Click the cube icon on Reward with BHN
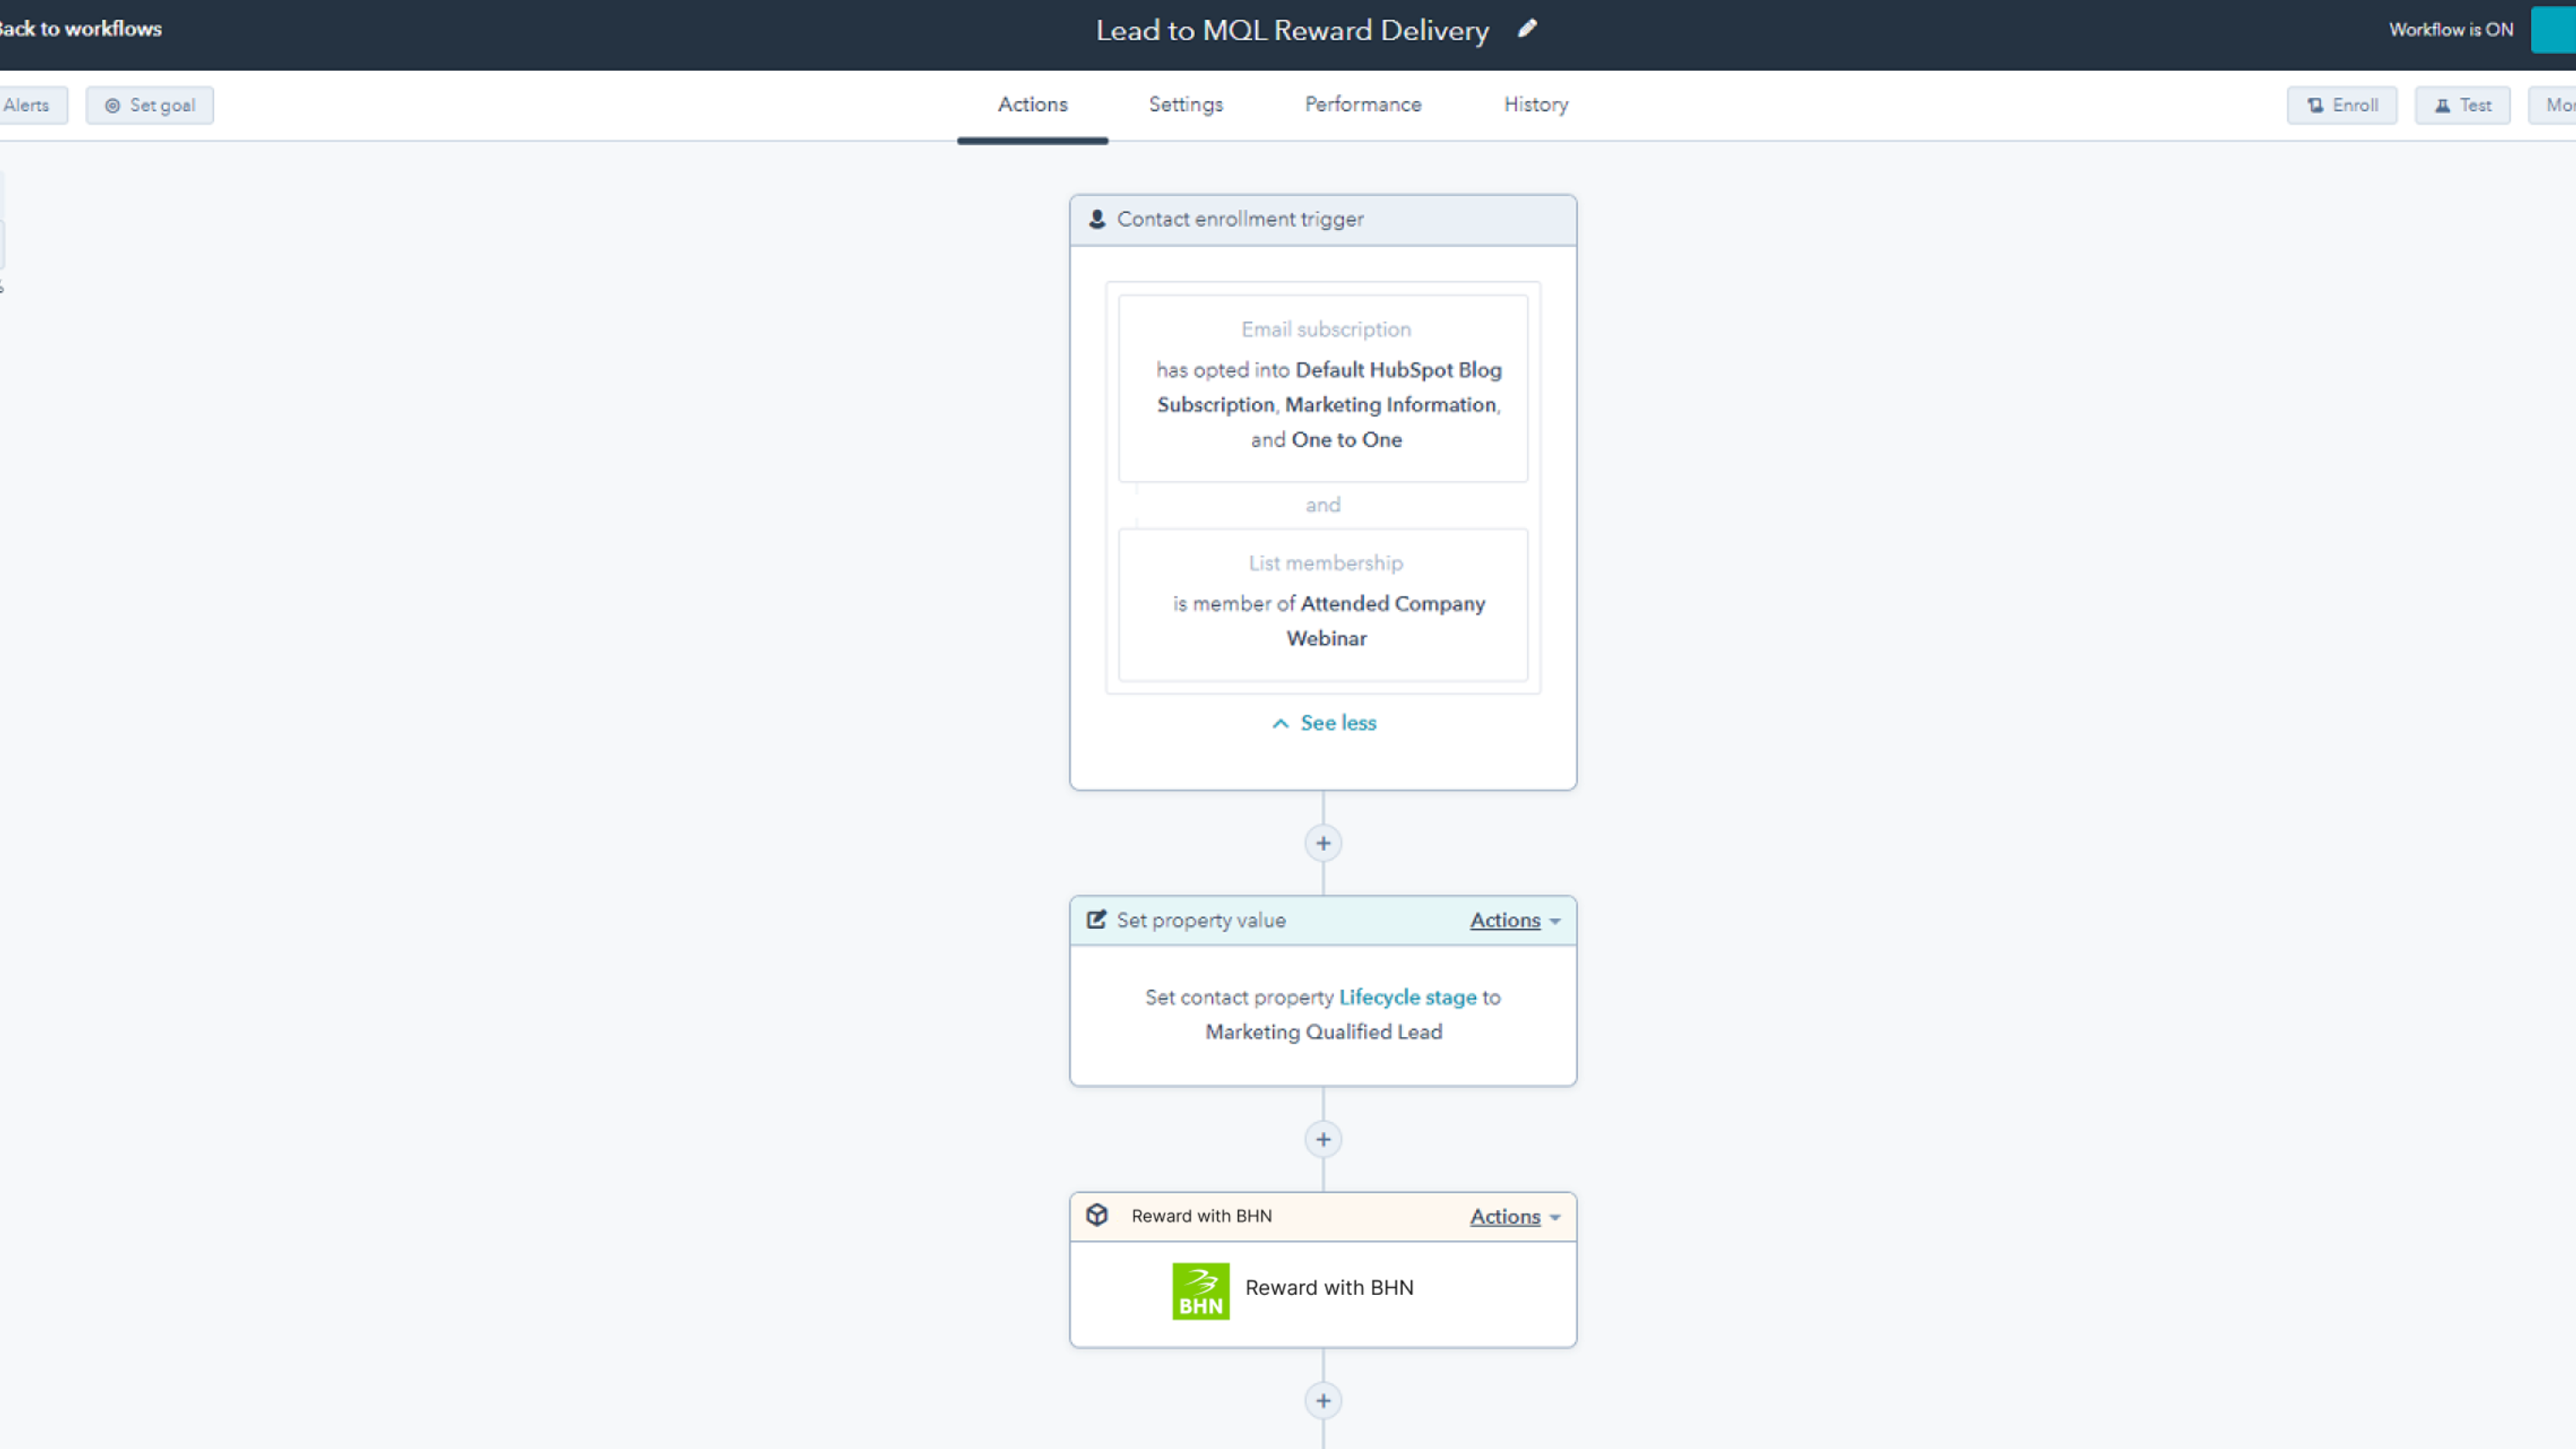The height and width of the screenshot is (1449, 2576). click(x=1097, y=1215)
